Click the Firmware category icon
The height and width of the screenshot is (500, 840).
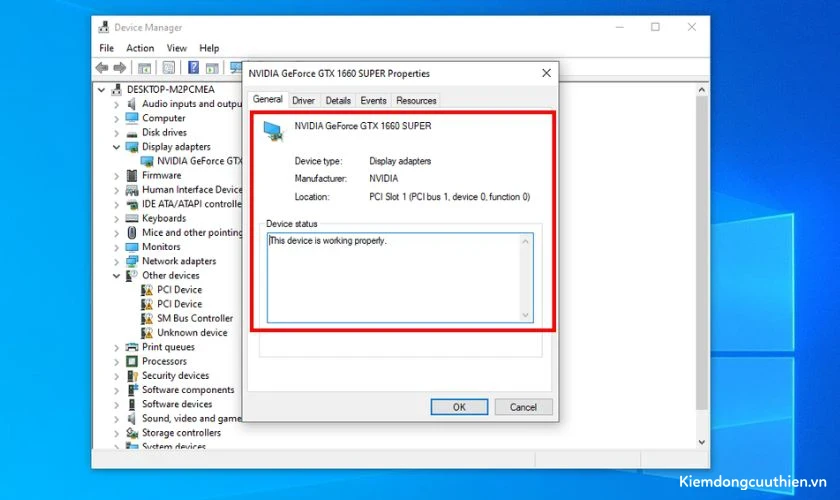[x=131, y=175]
